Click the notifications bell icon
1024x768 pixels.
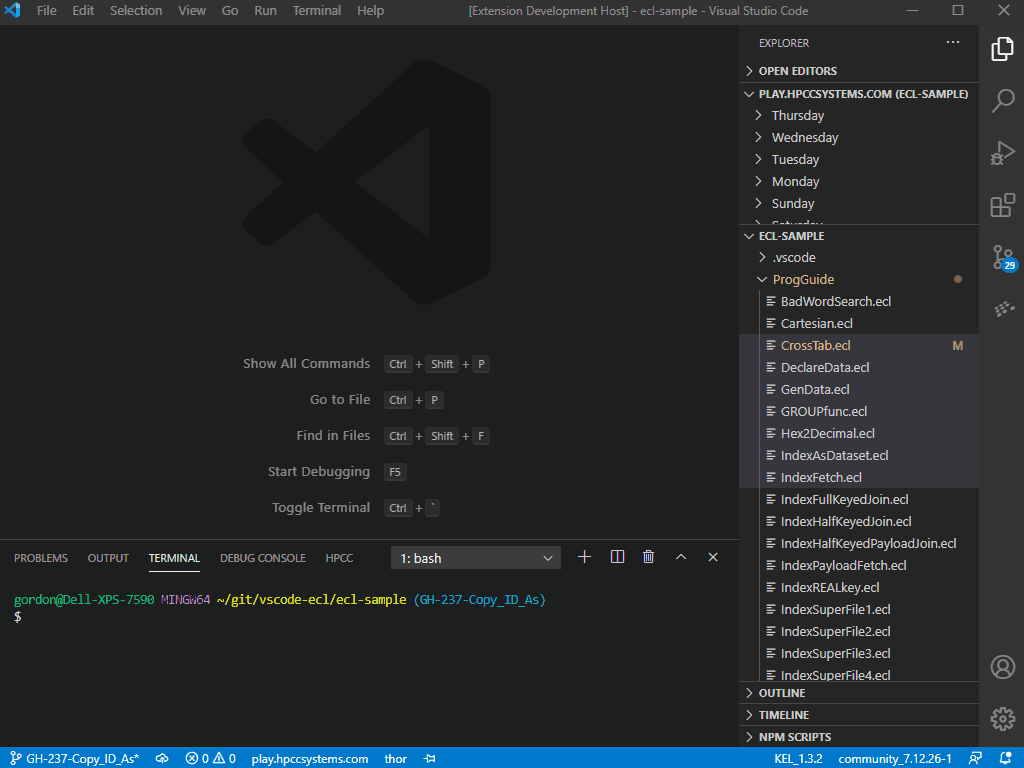coord(1005,758)
